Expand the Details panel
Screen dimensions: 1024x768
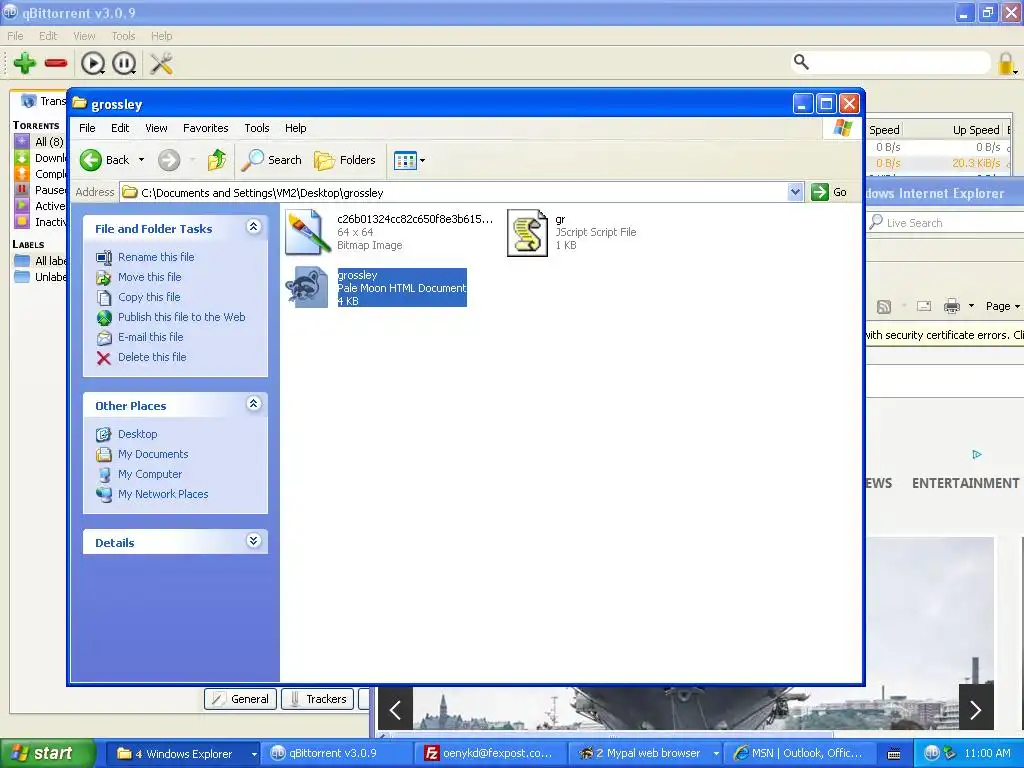(x=254, y=541)
